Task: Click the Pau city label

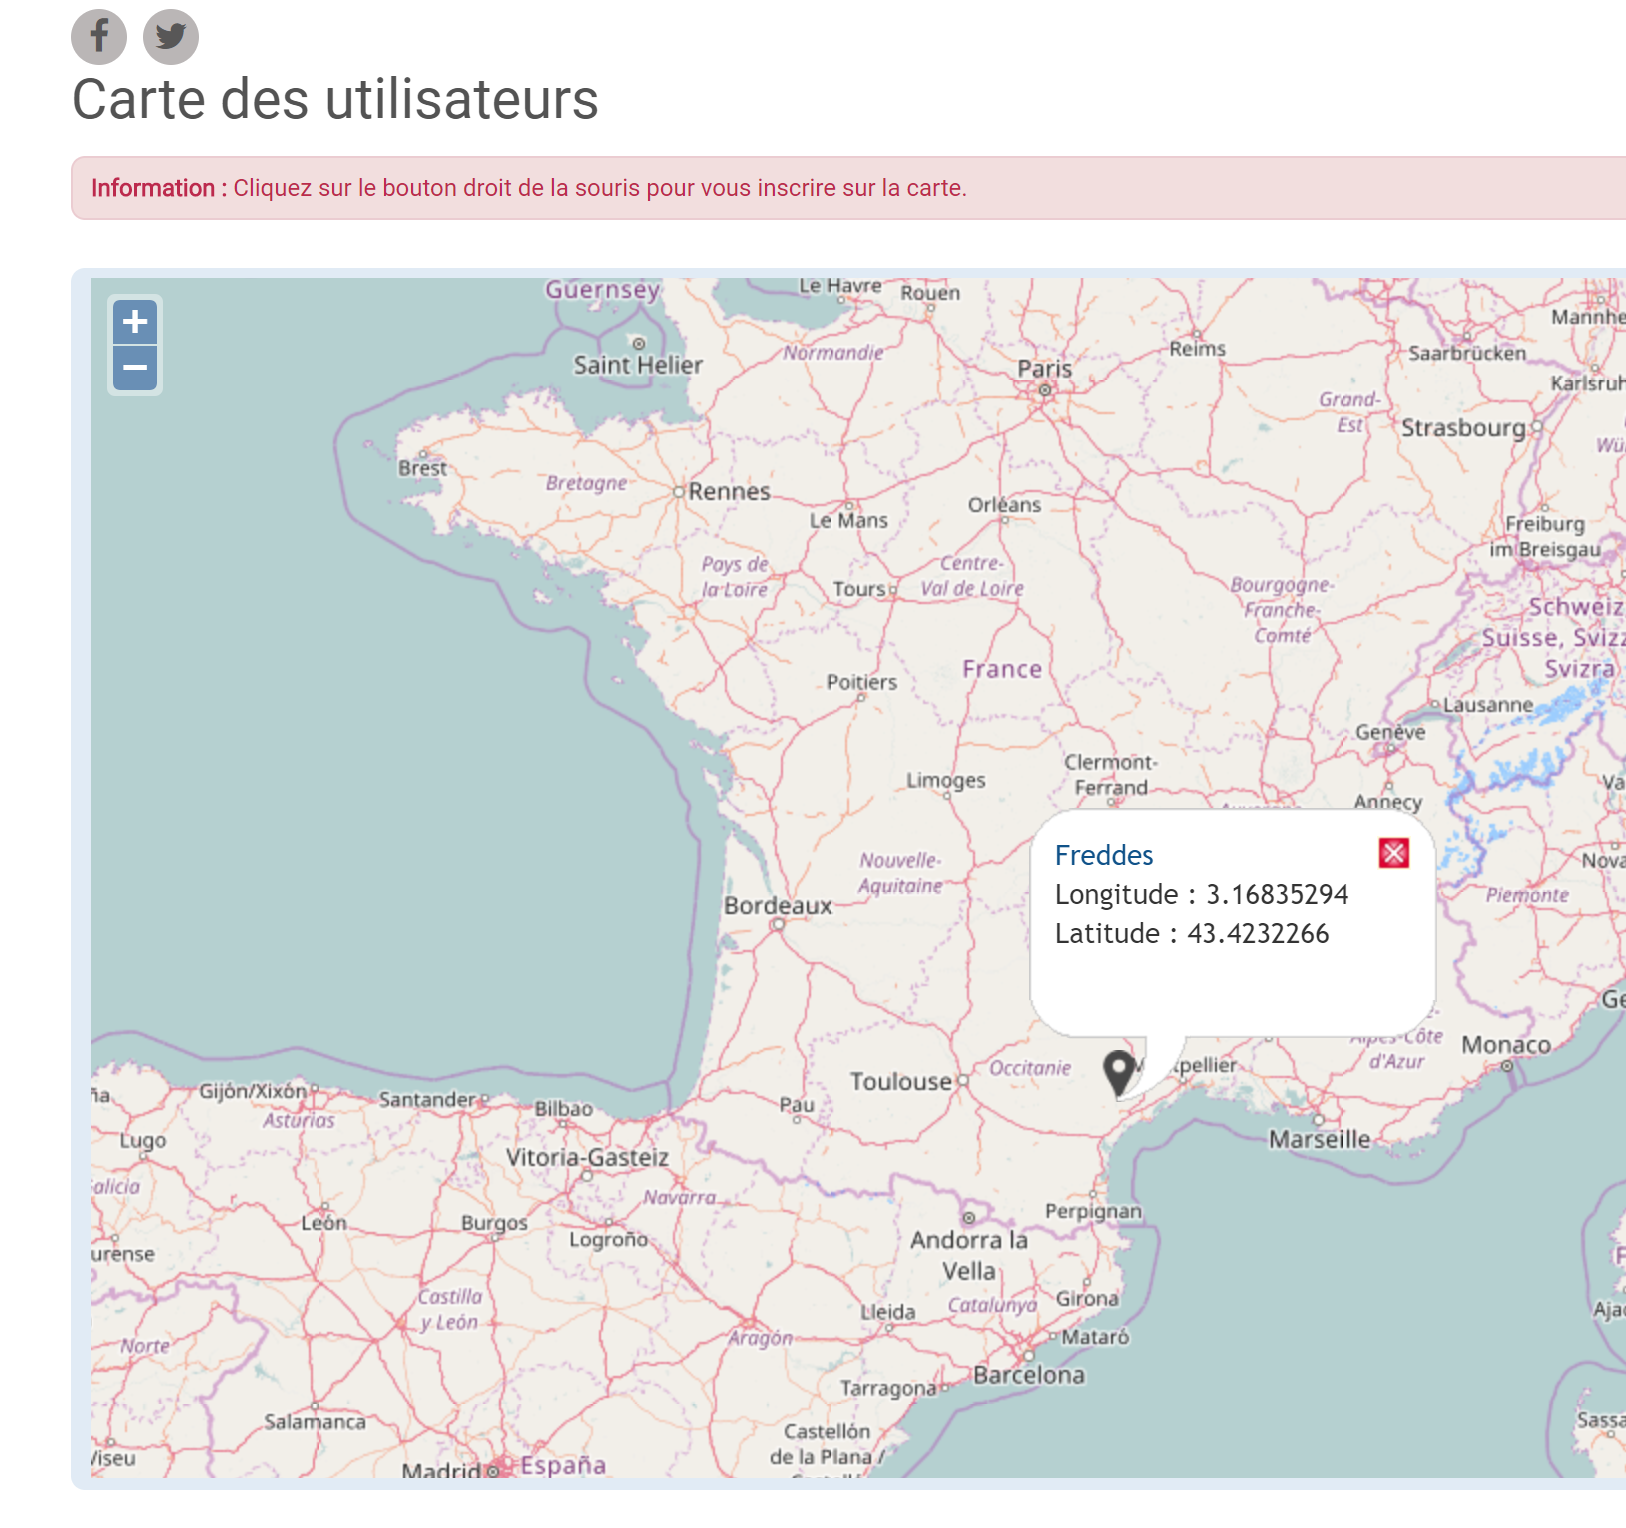Action: tap(797, 1104)
